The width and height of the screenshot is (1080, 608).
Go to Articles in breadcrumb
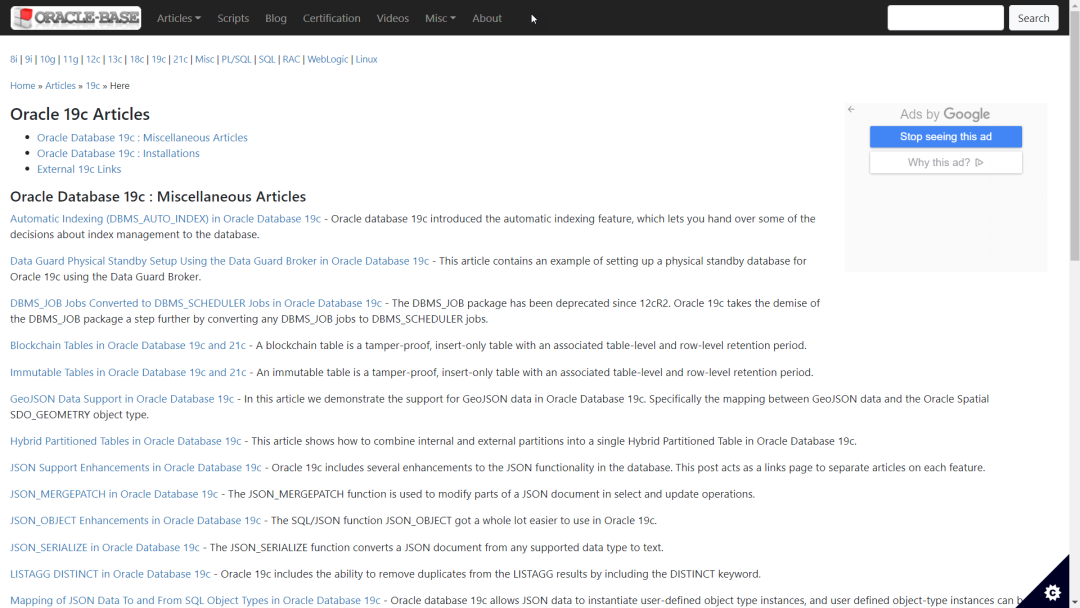[61, 85]
